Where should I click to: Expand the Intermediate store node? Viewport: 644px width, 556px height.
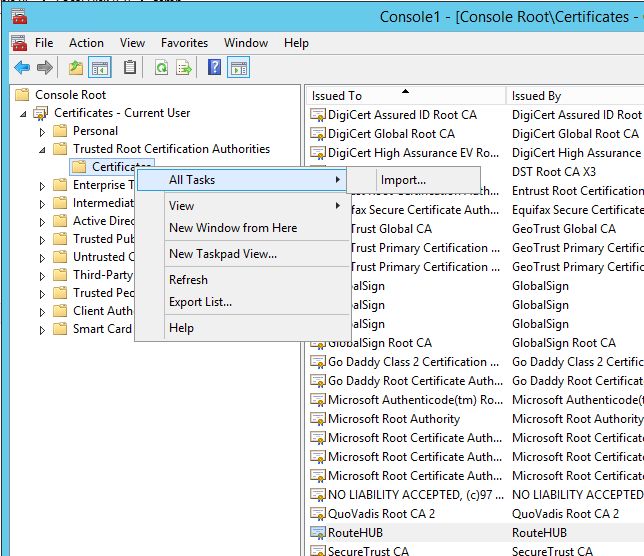[x=42, y=204]
